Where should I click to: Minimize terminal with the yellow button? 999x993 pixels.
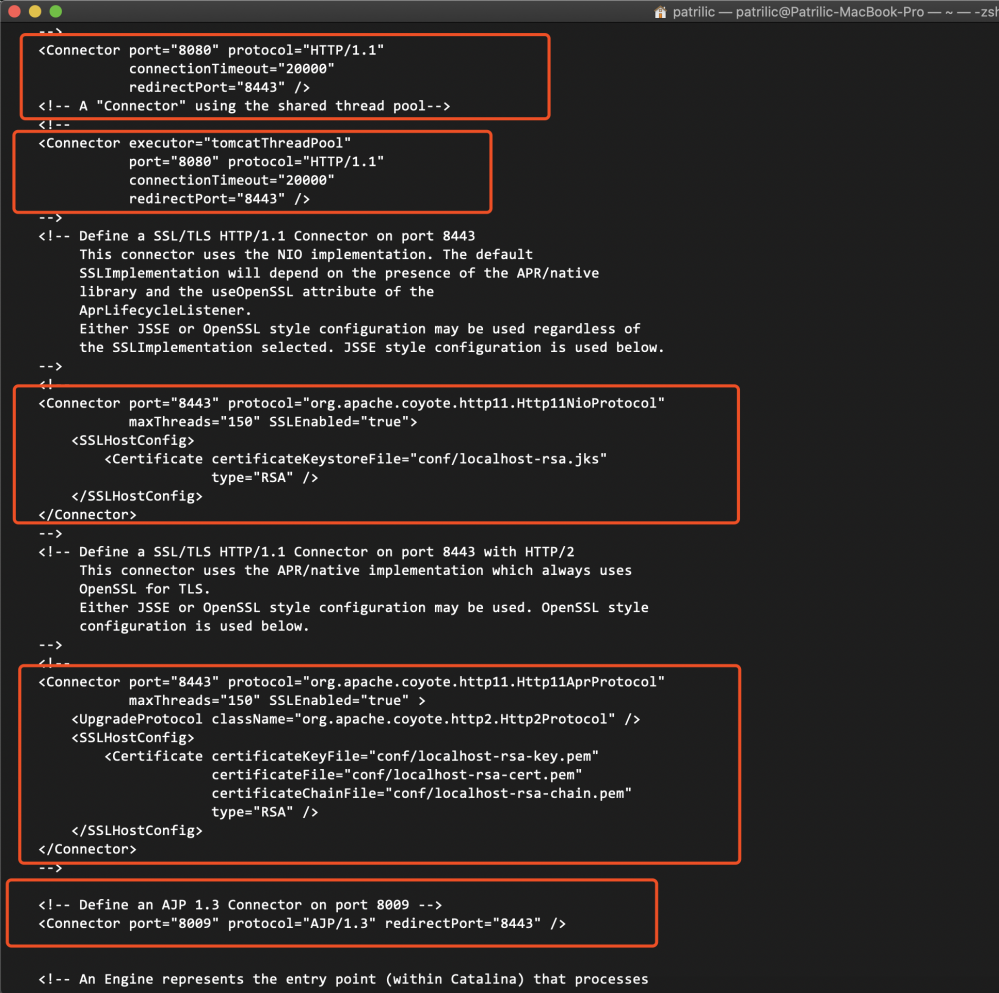coord(35,11)
